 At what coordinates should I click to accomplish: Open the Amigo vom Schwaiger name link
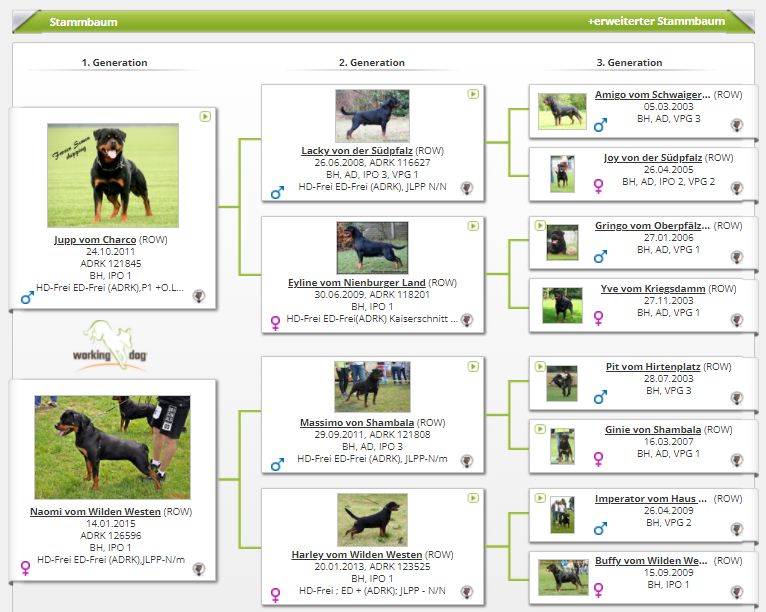[652, 95]
